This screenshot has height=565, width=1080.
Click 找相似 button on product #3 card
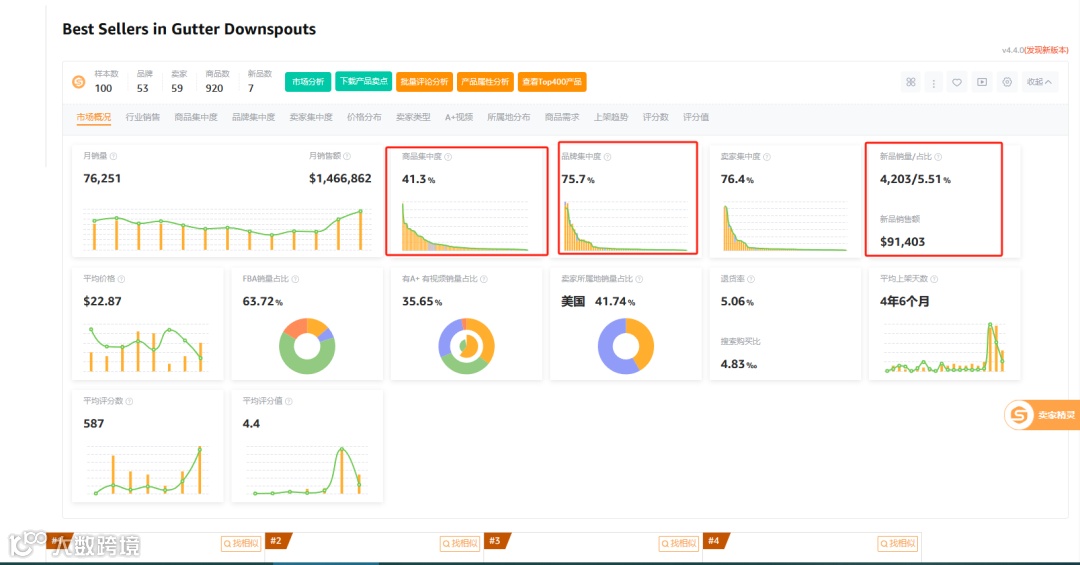[x=679, y=543]
